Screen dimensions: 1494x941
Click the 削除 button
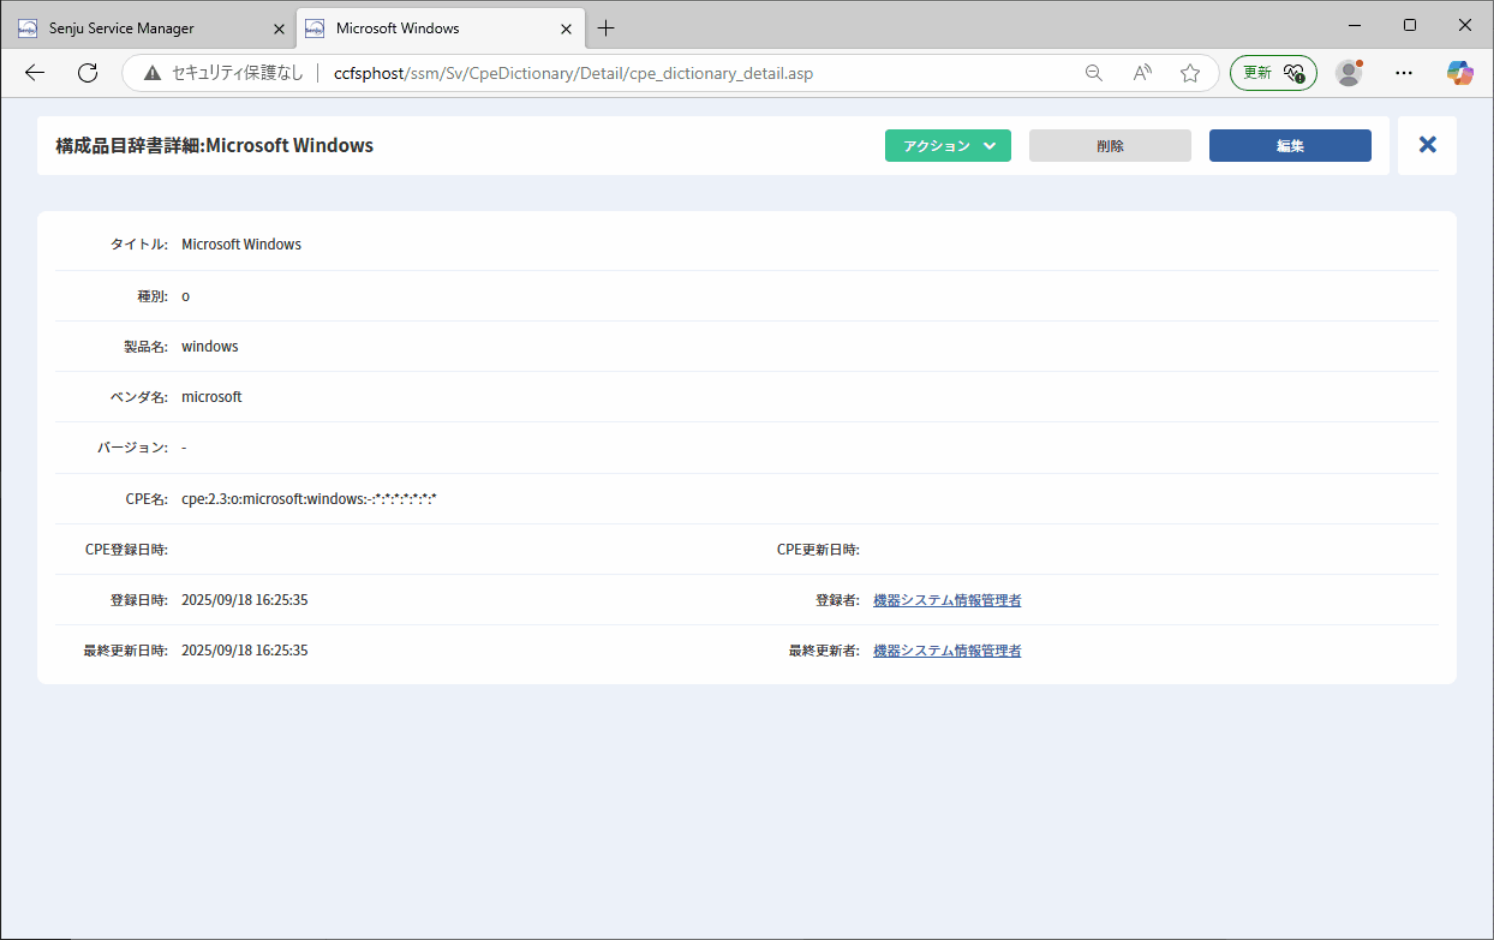coord(1110,146)
